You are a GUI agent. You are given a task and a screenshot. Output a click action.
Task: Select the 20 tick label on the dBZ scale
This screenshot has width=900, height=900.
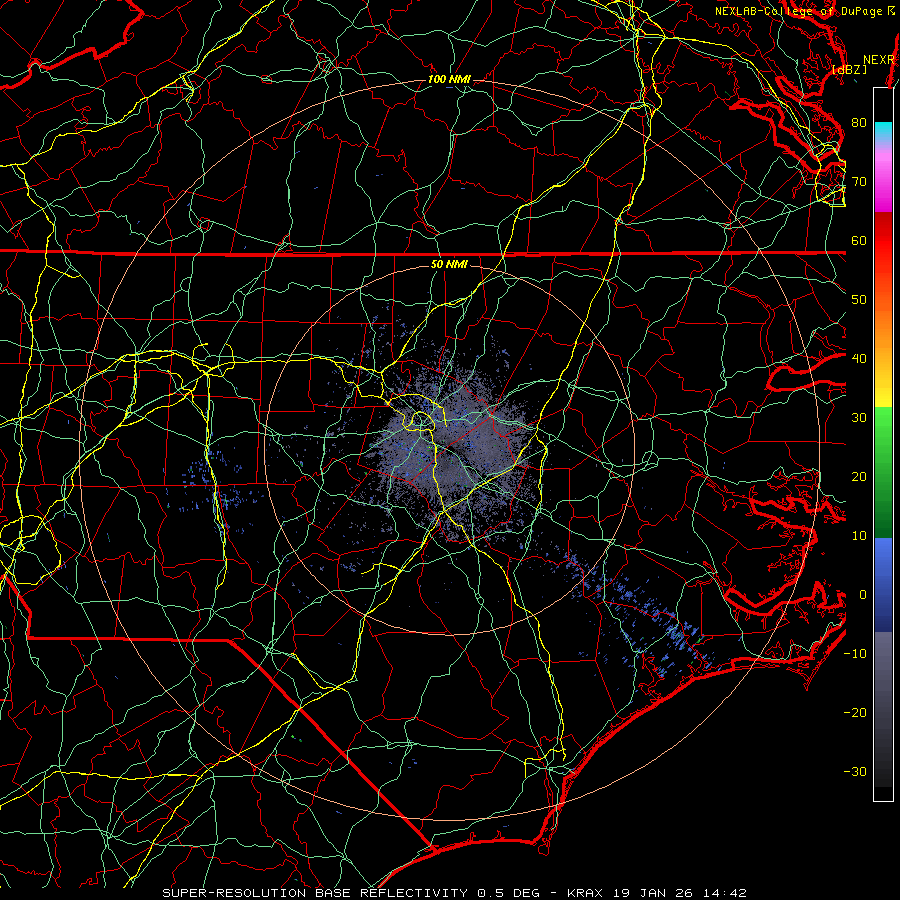(x=859, y=476)
